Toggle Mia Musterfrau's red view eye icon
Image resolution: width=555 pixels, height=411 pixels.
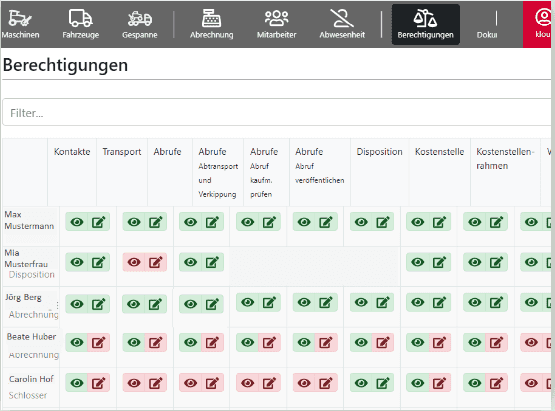[x=134, y=262]
